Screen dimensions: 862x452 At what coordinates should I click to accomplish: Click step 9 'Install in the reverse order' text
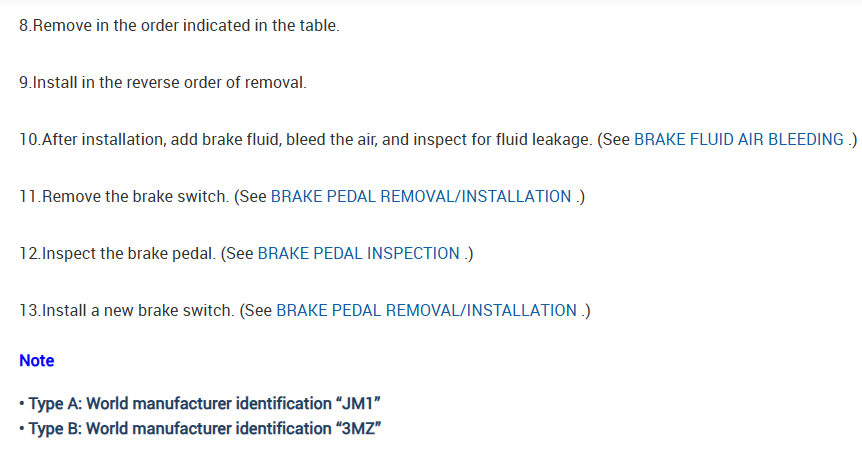coord(110,83)
